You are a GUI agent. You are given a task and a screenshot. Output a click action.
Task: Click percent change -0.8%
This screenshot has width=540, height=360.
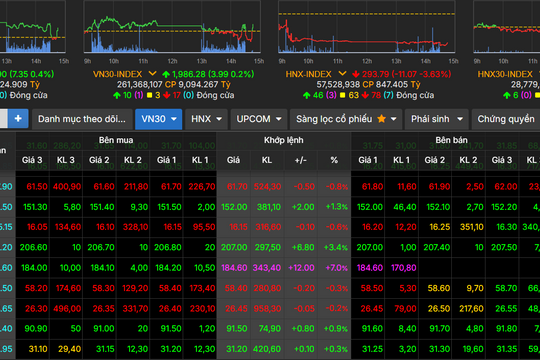click(x=337, y=187)
